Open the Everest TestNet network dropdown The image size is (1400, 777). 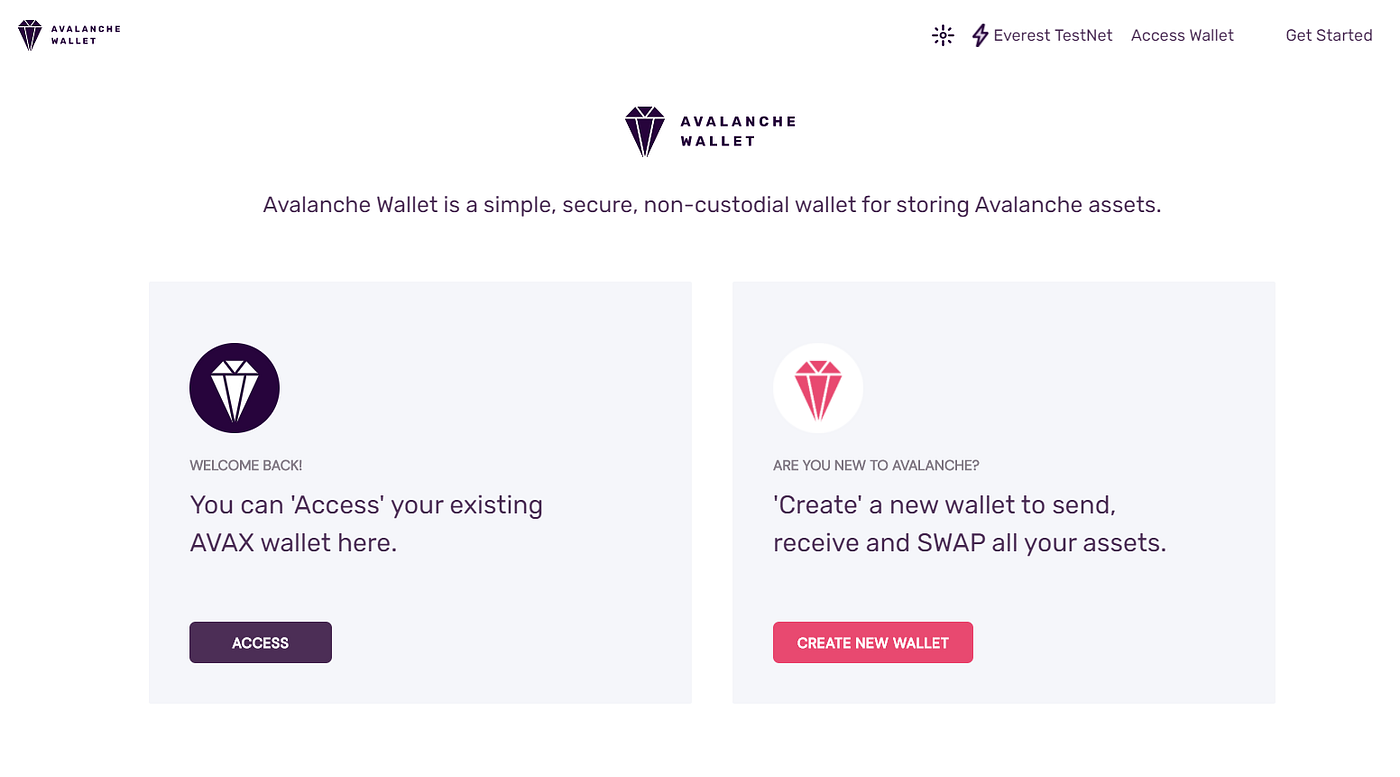[1053, 35]
